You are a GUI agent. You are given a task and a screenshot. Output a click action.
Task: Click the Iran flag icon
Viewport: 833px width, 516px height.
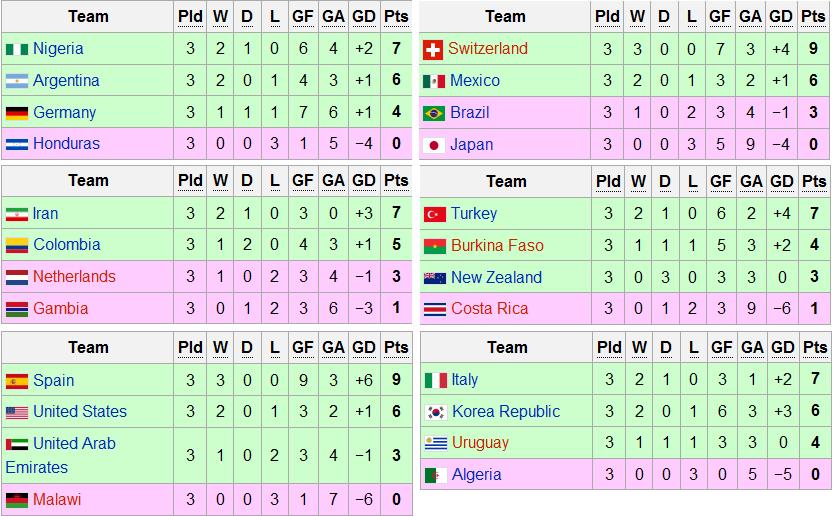click(x=16, y=214)
